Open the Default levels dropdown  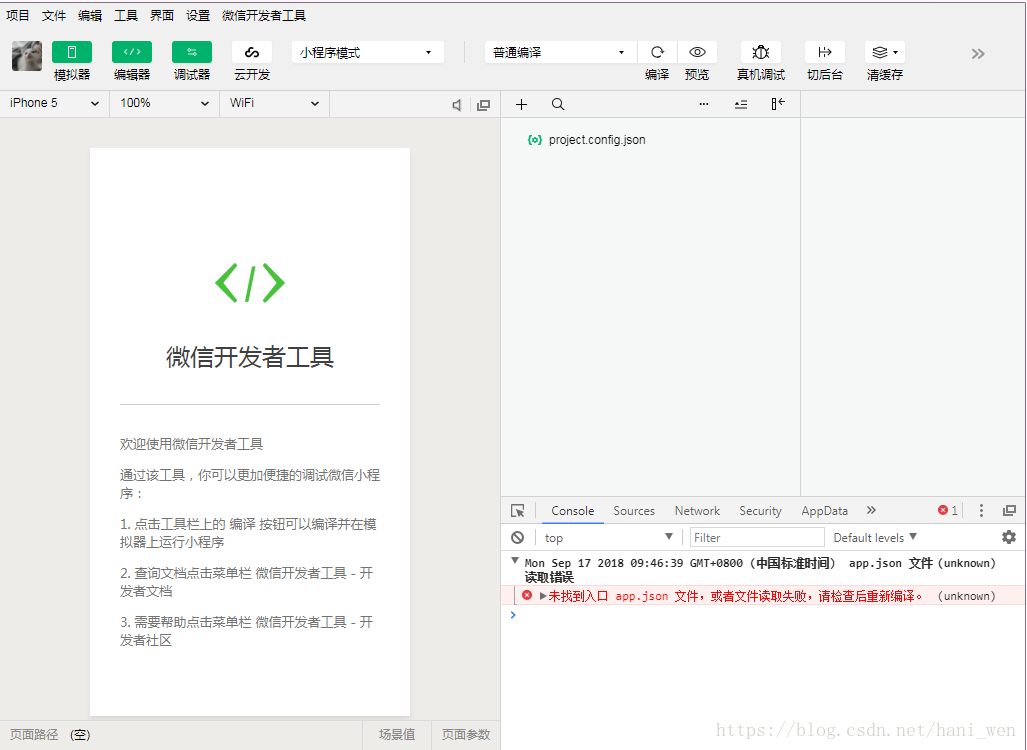pos(875,538)
